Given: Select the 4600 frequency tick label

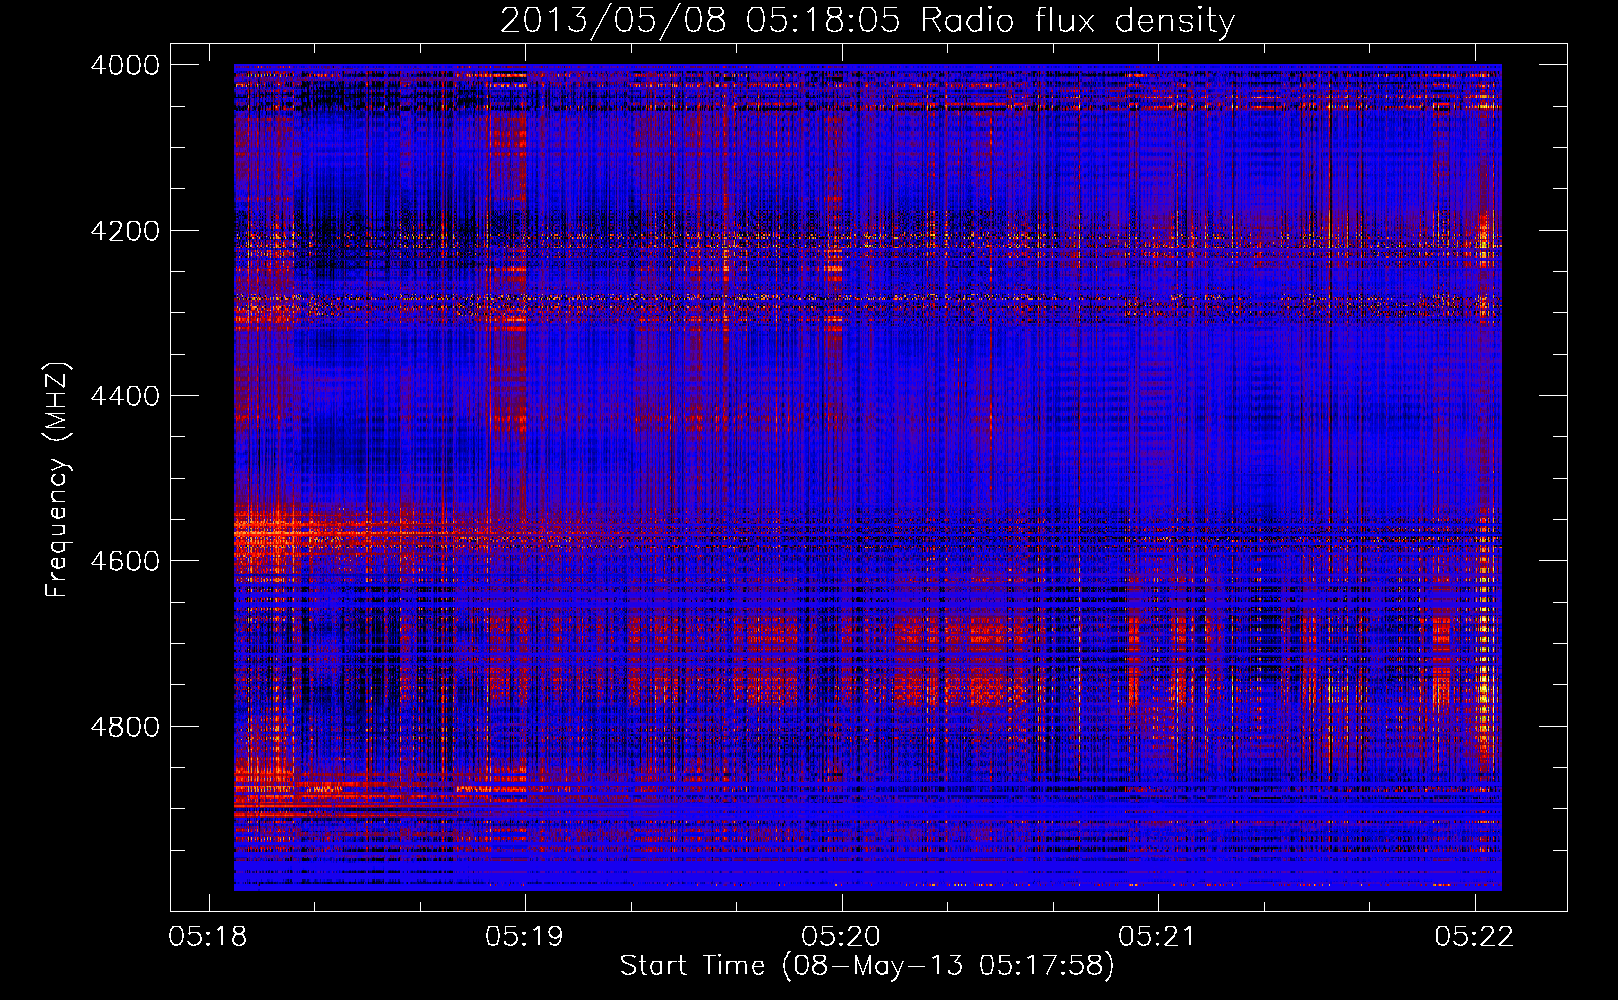Looking at the screenshot, I should pos(125,561).
